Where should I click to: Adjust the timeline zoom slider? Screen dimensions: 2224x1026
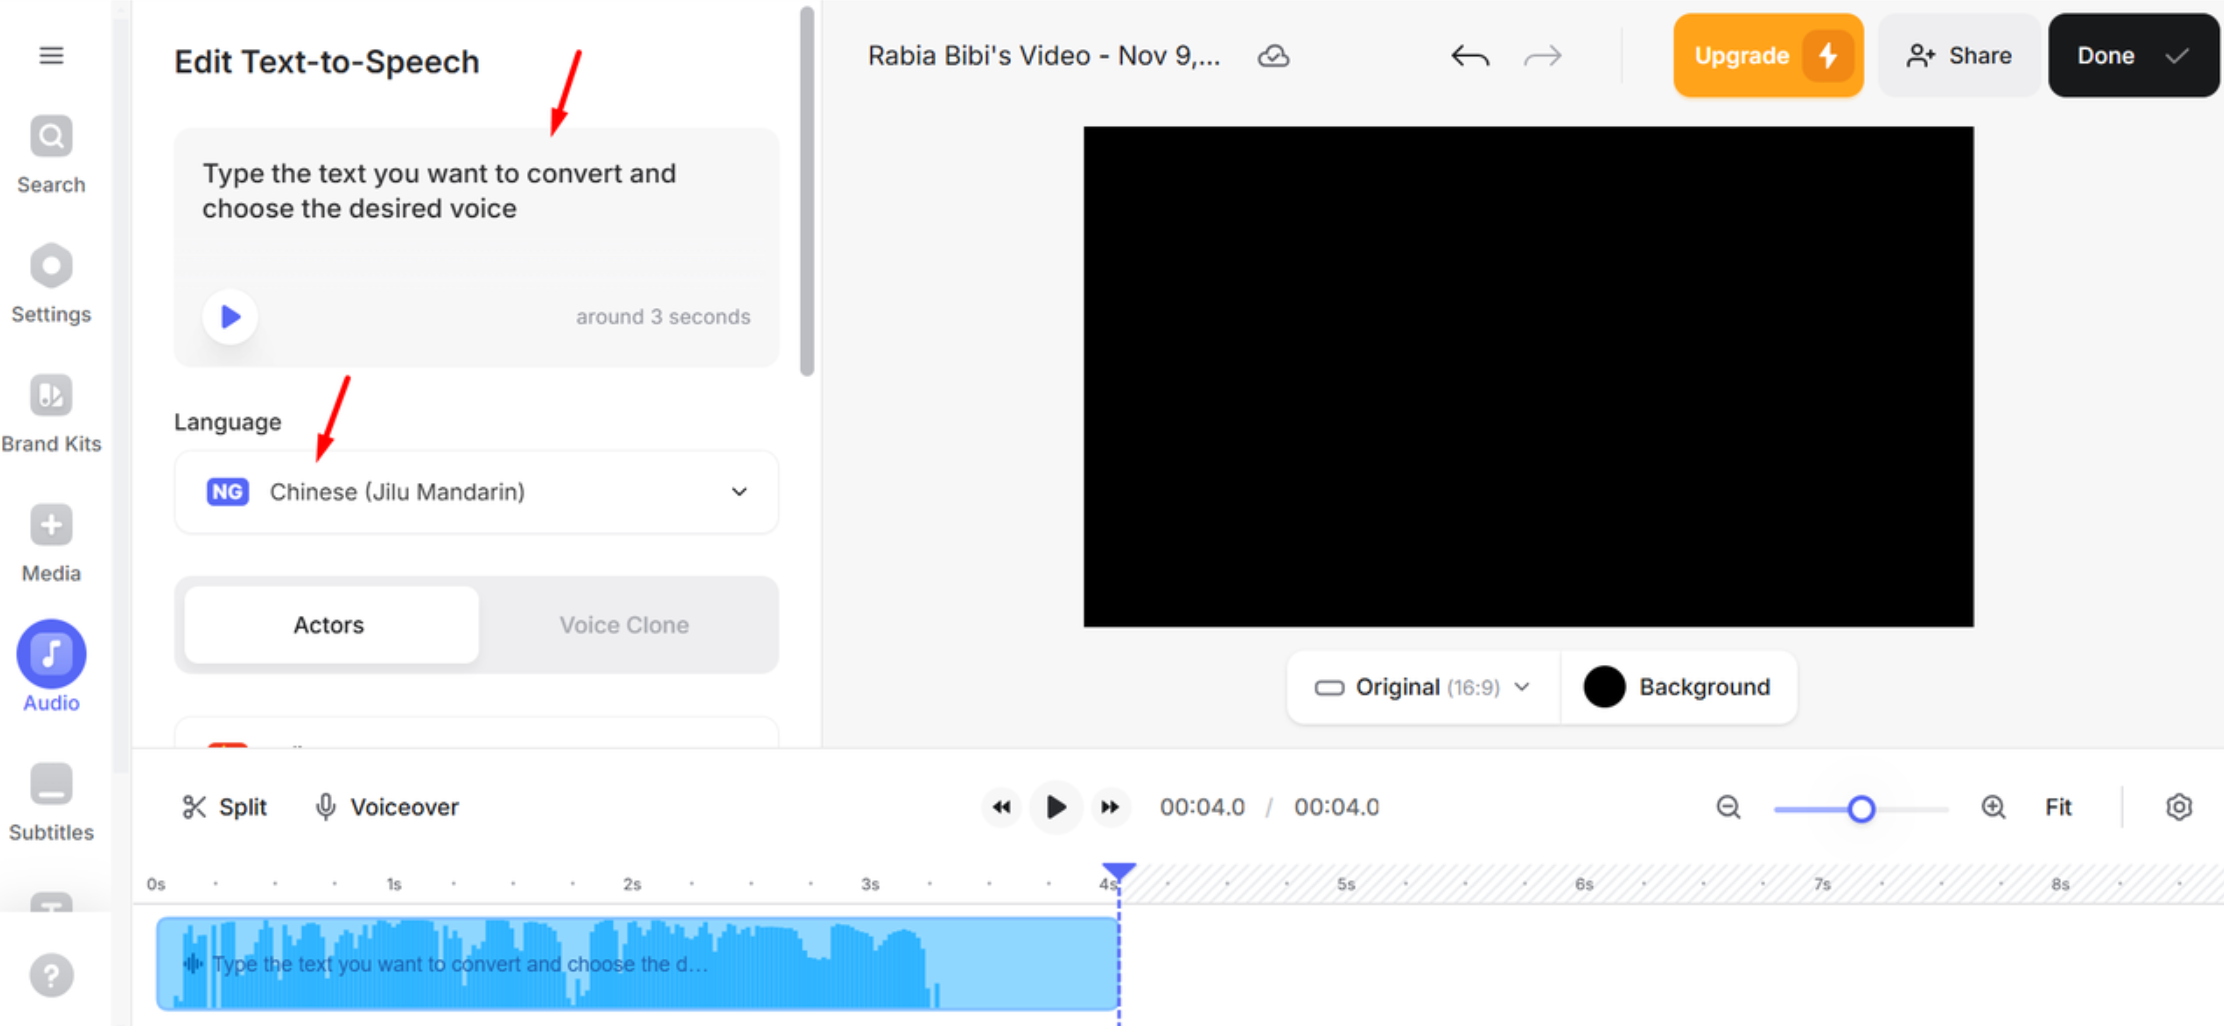tap(1862, 808)
